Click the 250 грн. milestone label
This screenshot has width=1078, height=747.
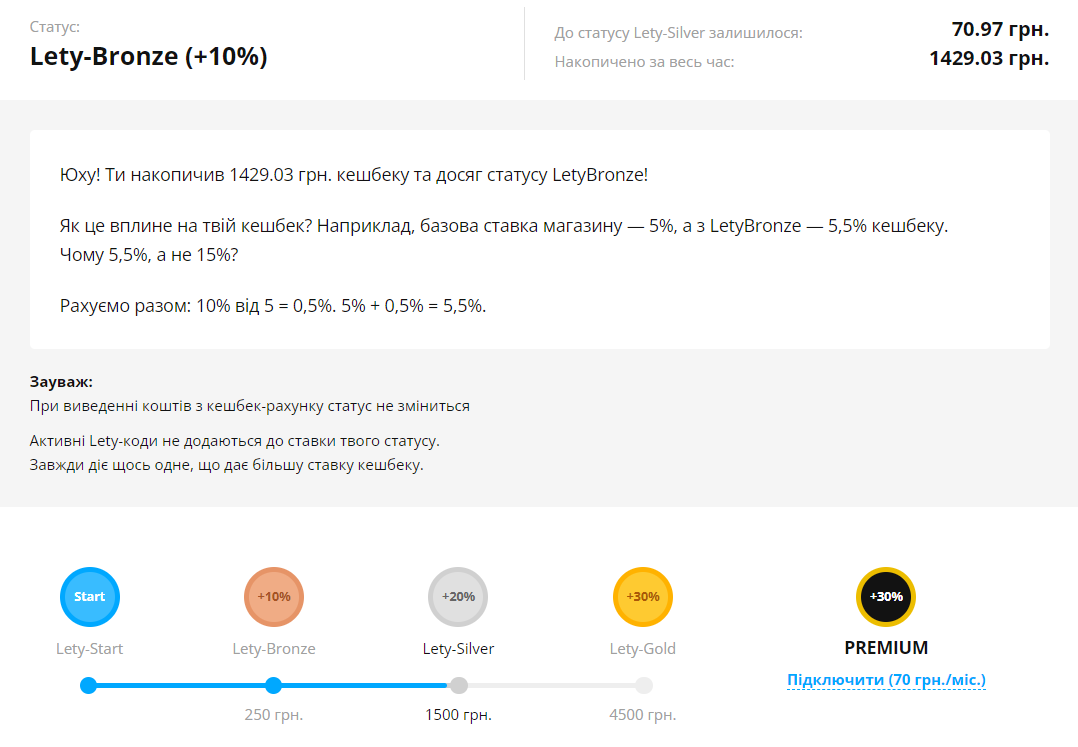273,714
